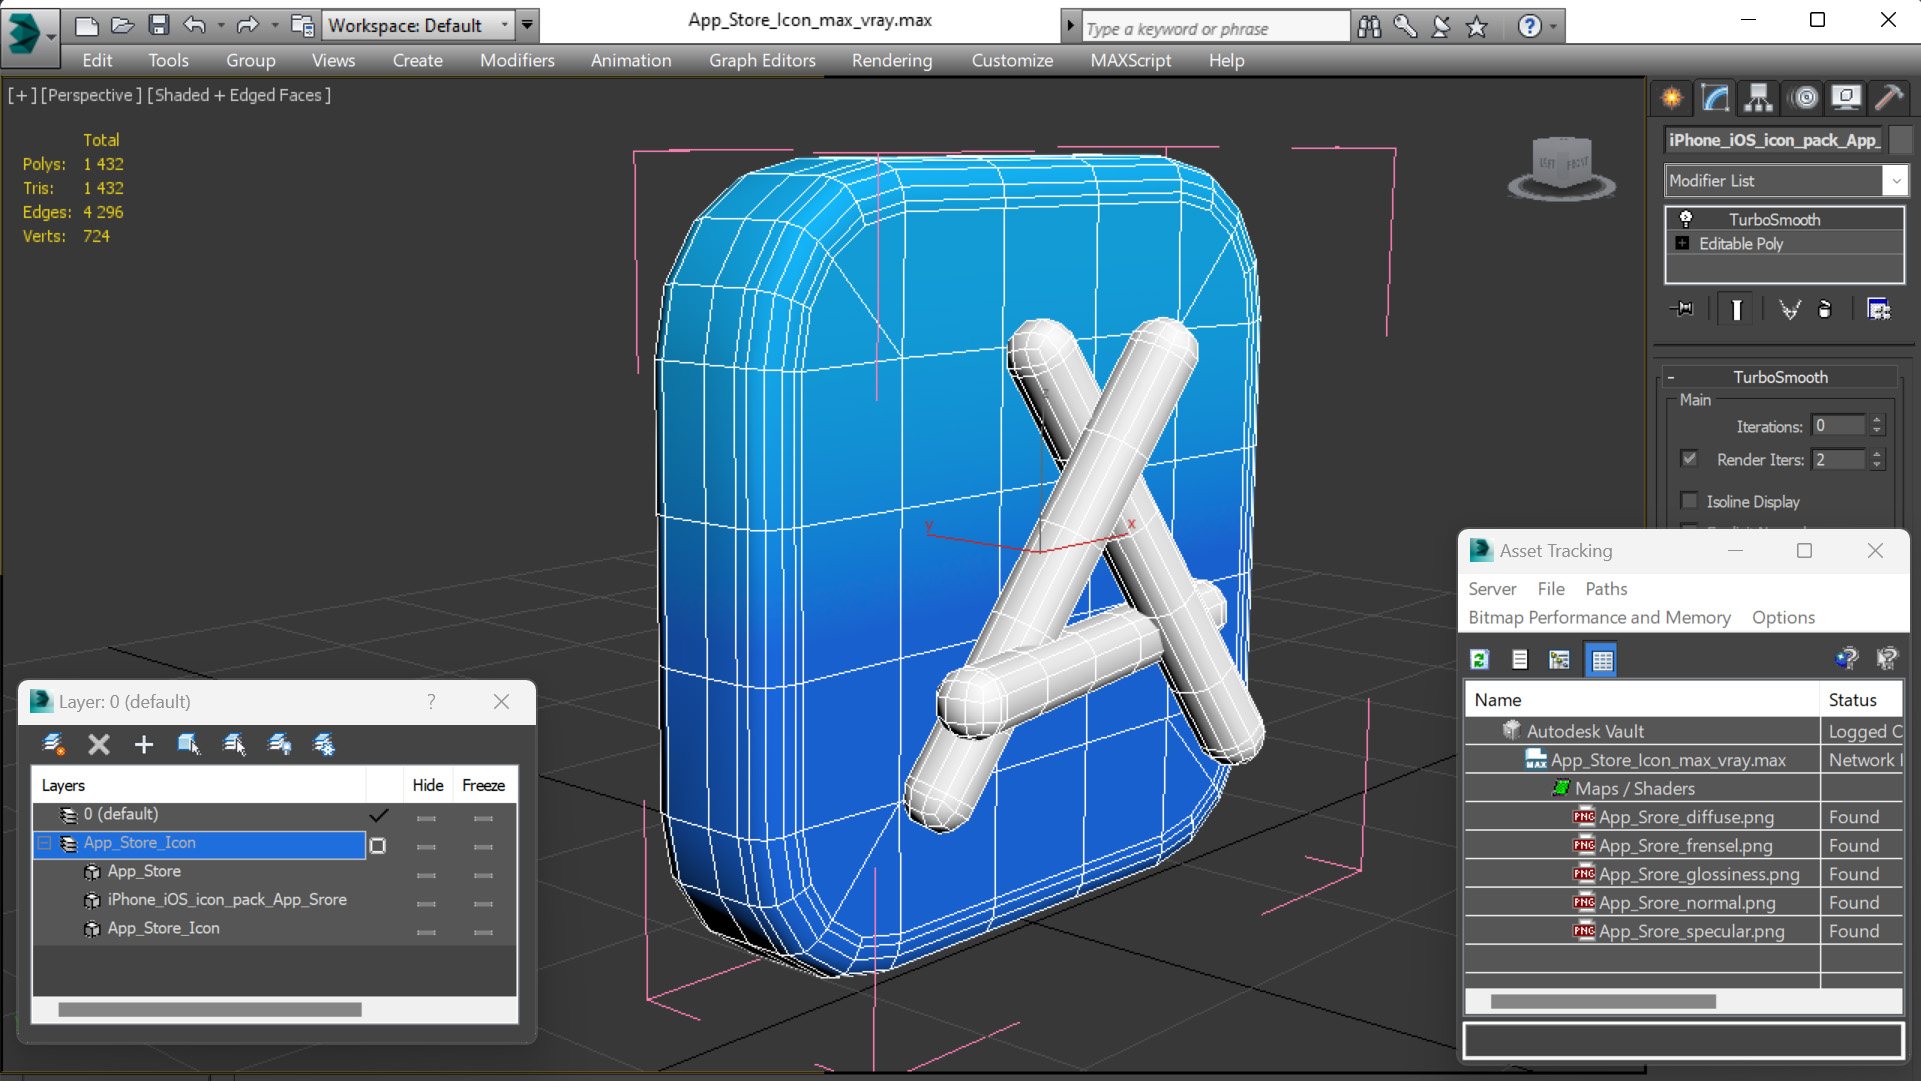The image size is (1921, 1081).
Task: Click the keyword search input field
Action: click(x=1215, y=28)
